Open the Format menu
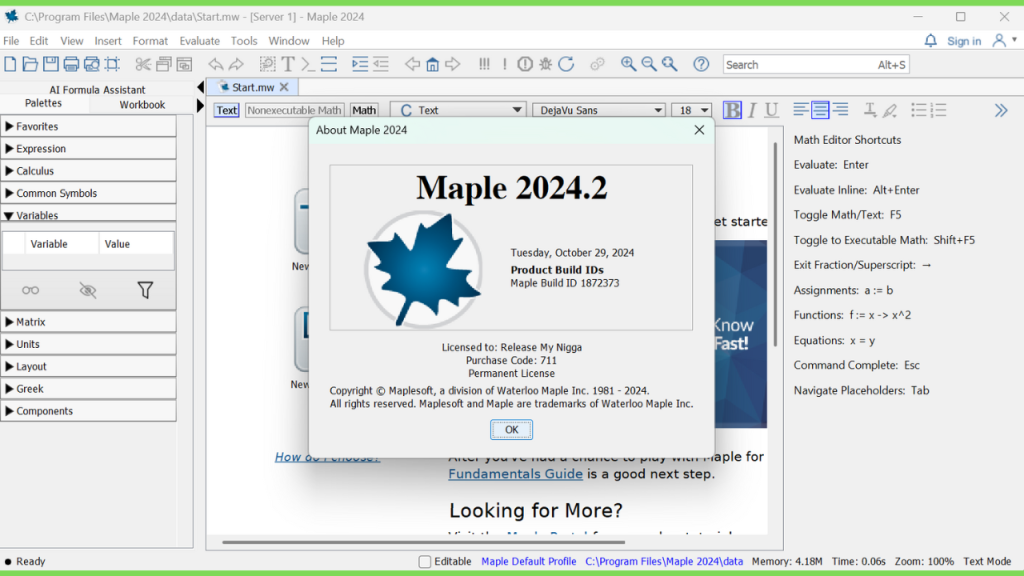Image resolution: width=1024 pixels, height=576 pixels. coord(150,40)
